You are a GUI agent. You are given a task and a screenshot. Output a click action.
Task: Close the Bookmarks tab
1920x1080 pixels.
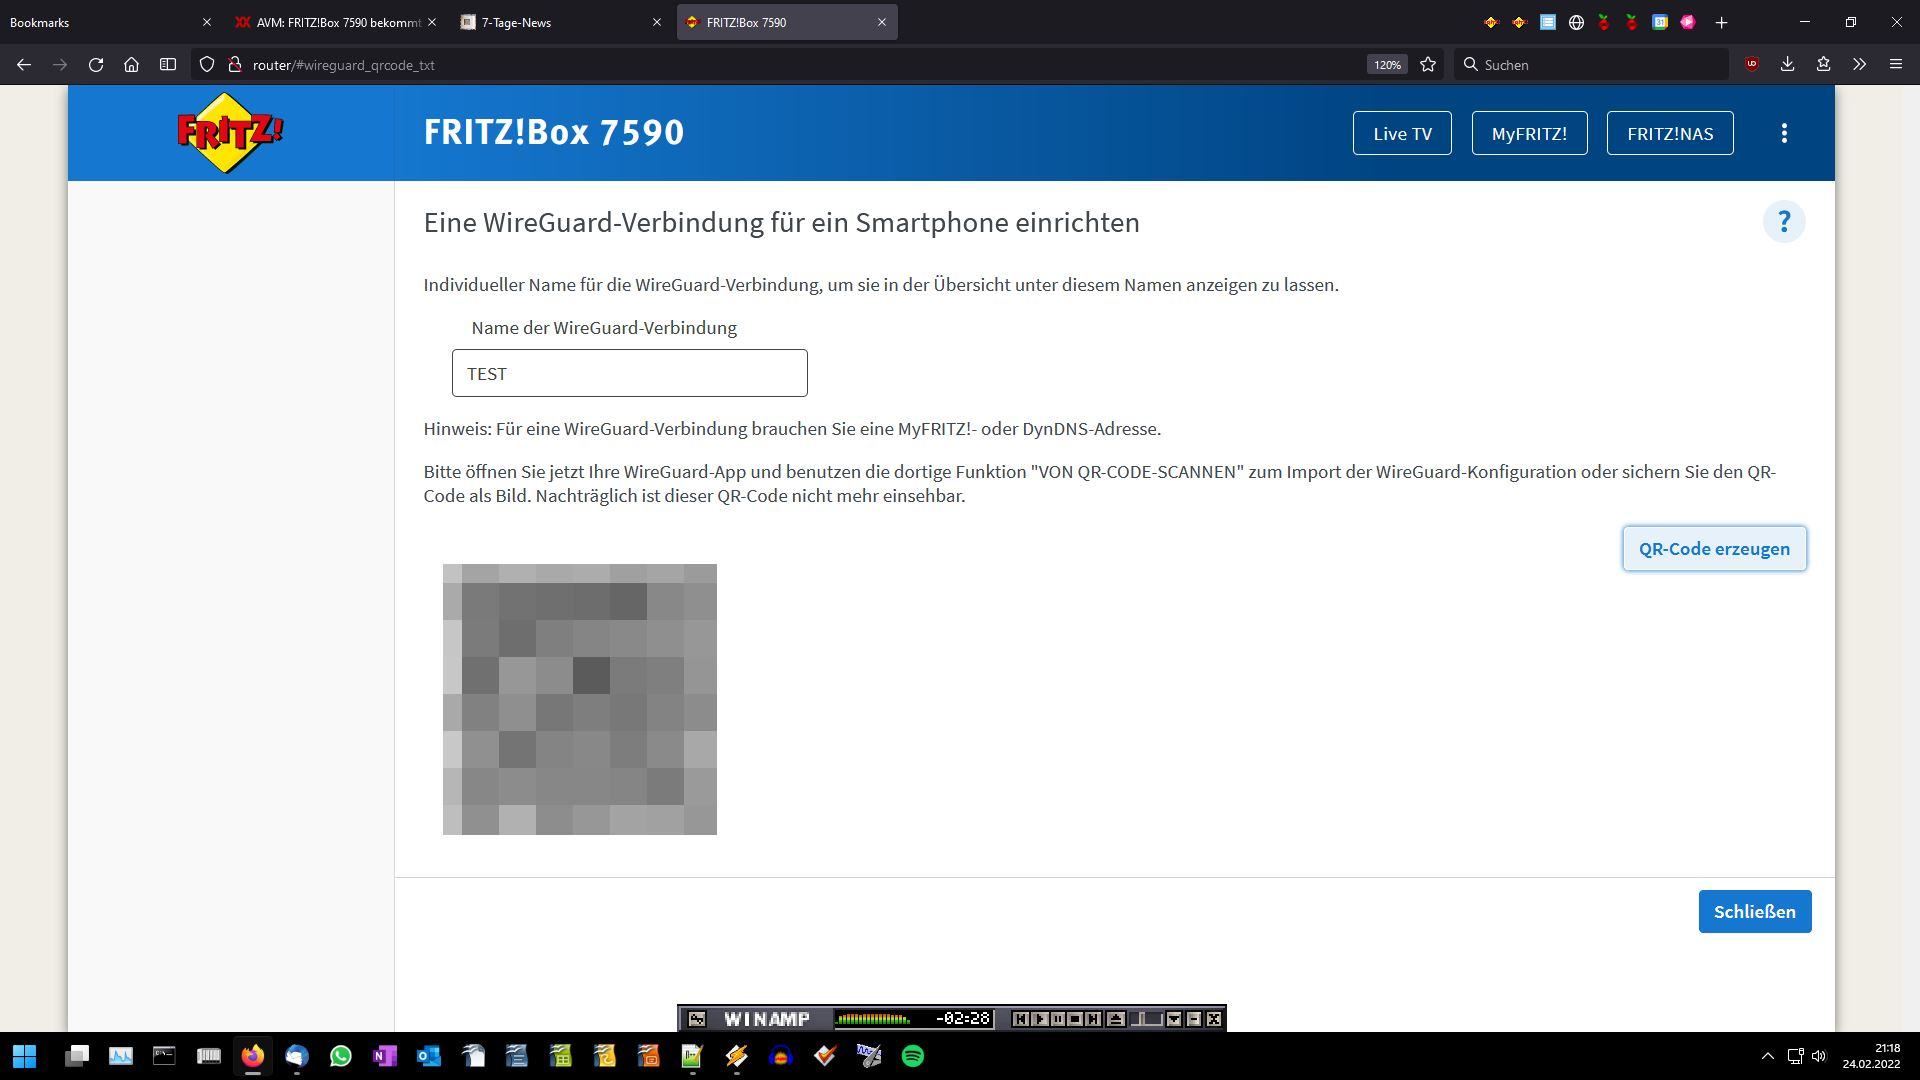click(207, 22)
